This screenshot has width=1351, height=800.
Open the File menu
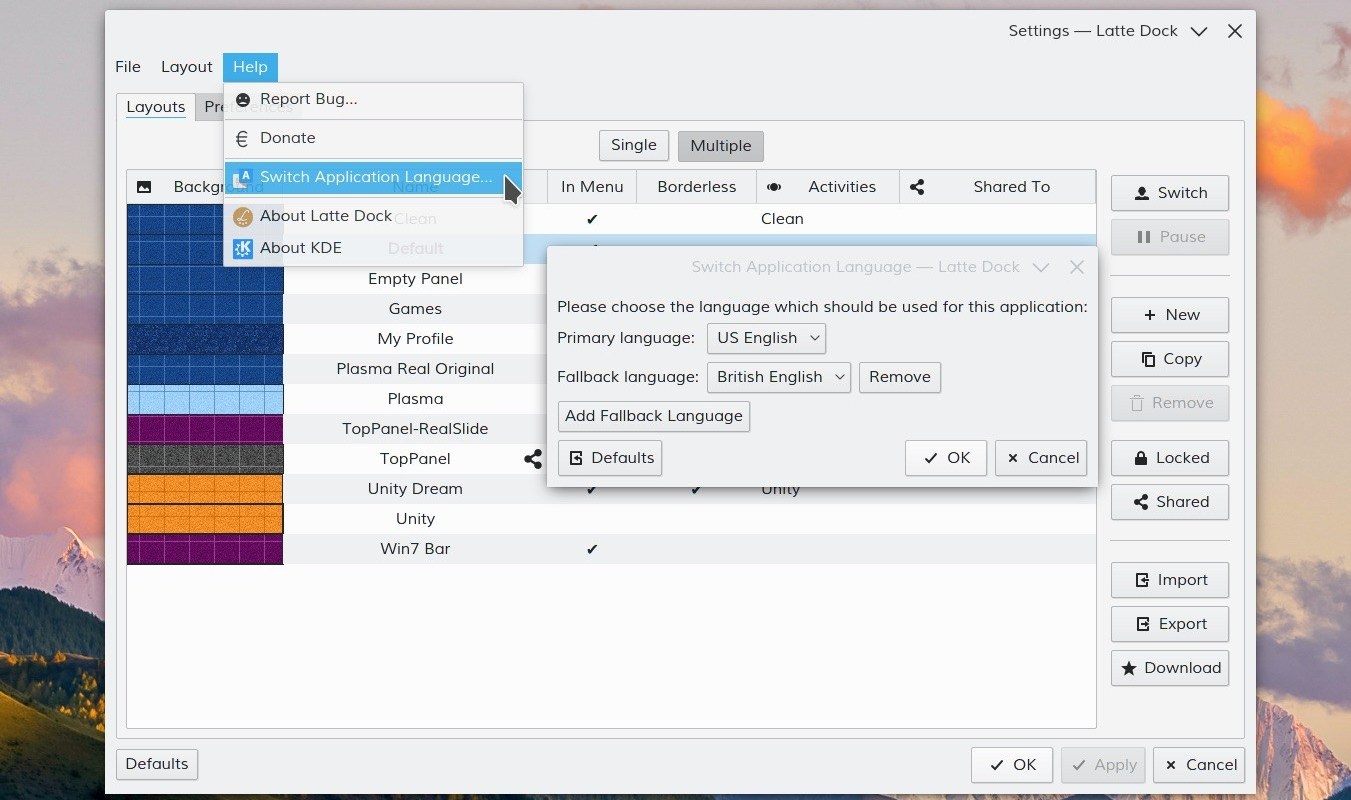pyautogui.click(x=128, y=67)
